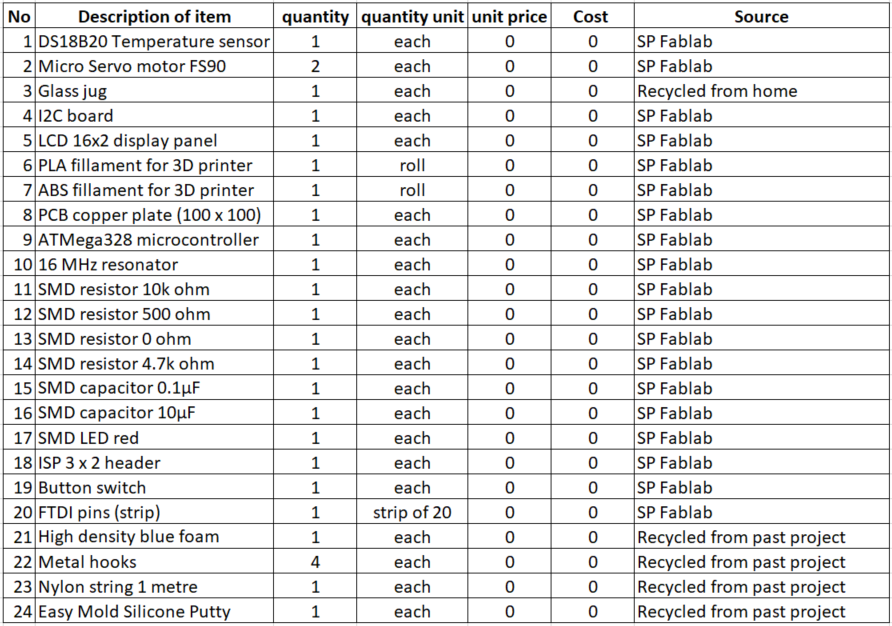Click source cell for Nylon string row
892x626 pixels.
[761, 587]
